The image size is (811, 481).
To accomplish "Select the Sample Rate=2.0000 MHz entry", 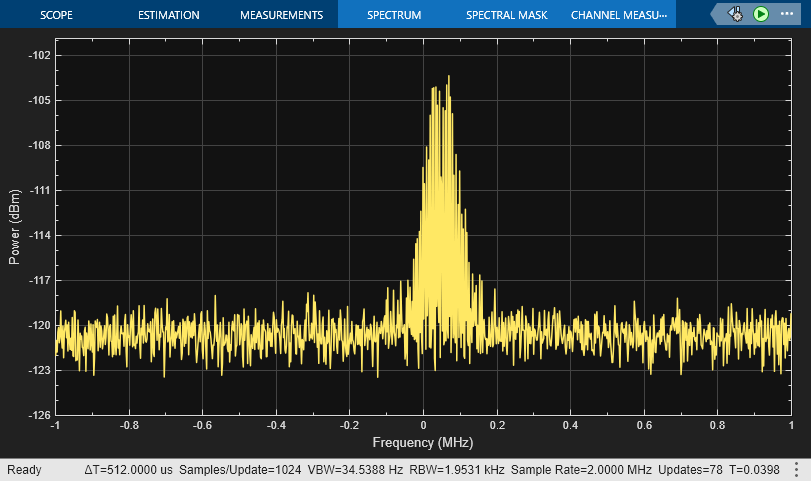I will (x=581, y=470).
